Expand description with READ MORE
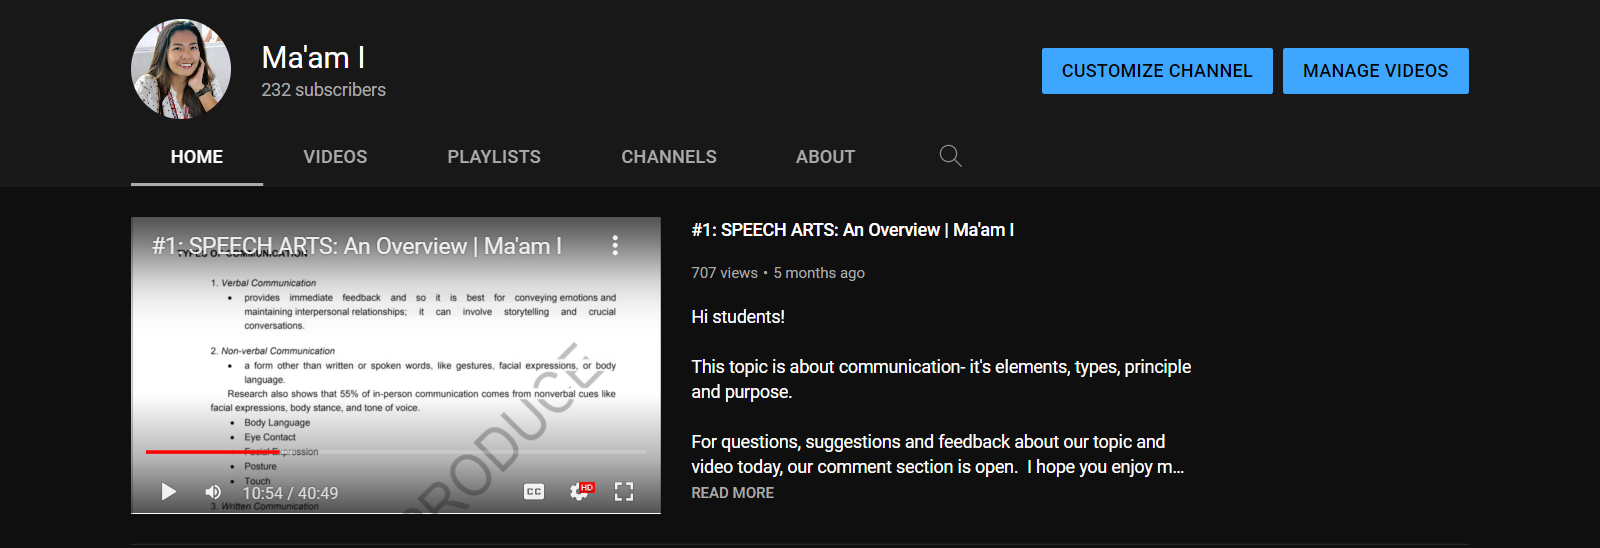The height and width of the screenshot is (548, 1600). [x=732, y=493]
